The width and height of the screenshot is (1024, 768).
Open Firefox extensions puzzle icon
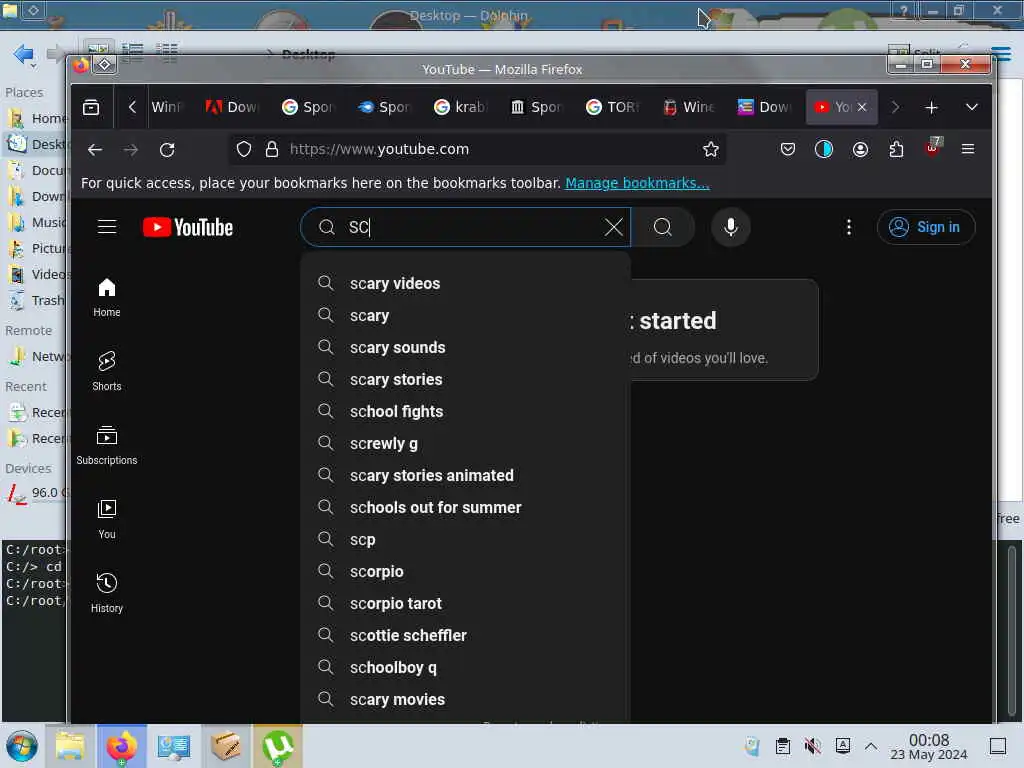pos(896,150)
